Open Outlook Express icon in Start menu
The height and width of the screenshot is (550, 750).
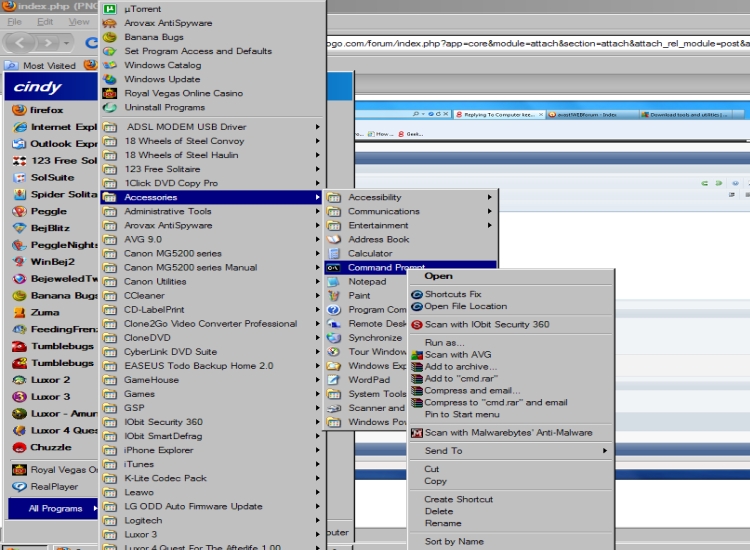(19, 143)
